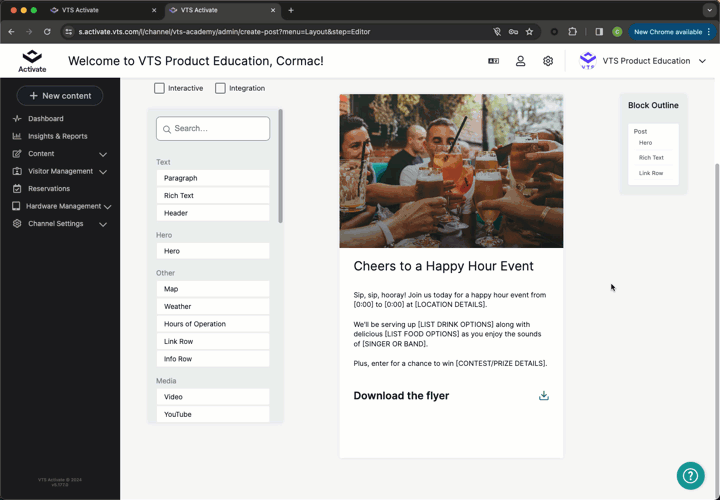Select the Video block
This screenshot has width=720, height=500.
[x=213, y=397]
